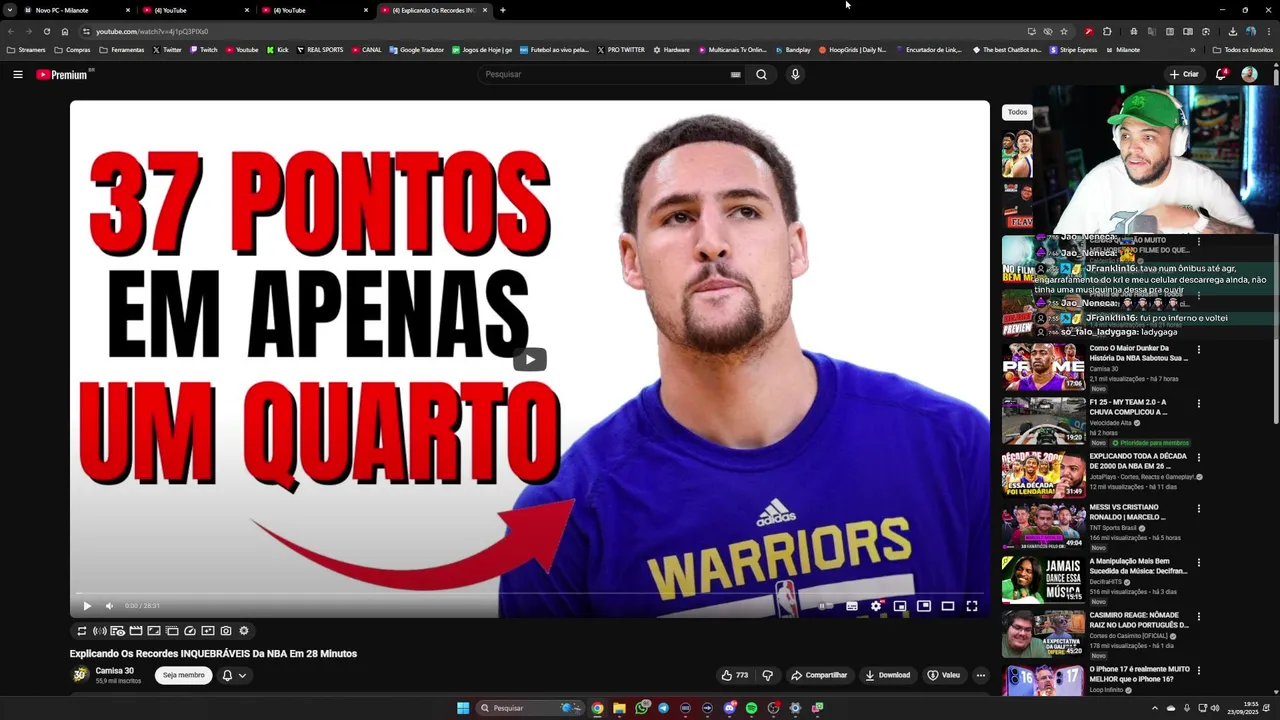1280x720 pixels.
Task: Open options for 'EXPLICANDO TODA A DÉCADA' video
Action: coord(1199,457)
